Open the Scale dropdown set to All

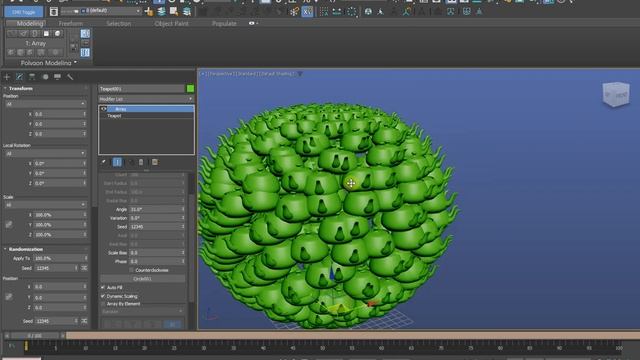45,204
